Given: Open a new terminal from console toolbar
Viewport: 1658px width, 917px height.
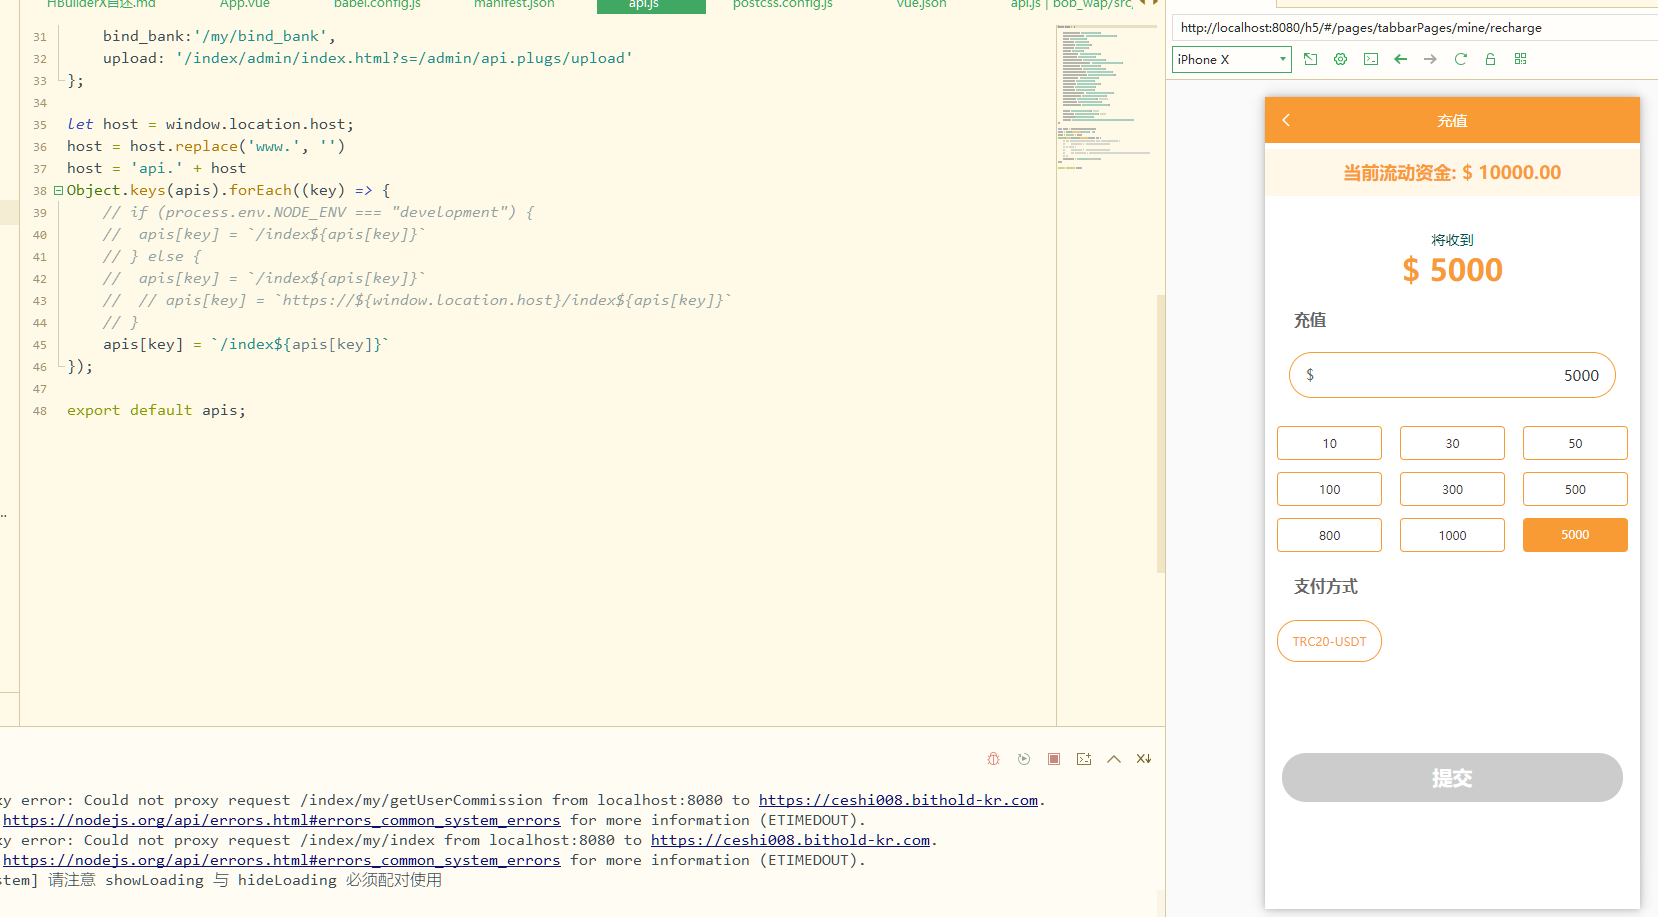Looking at the screenshot, I should click(1084, 759).
